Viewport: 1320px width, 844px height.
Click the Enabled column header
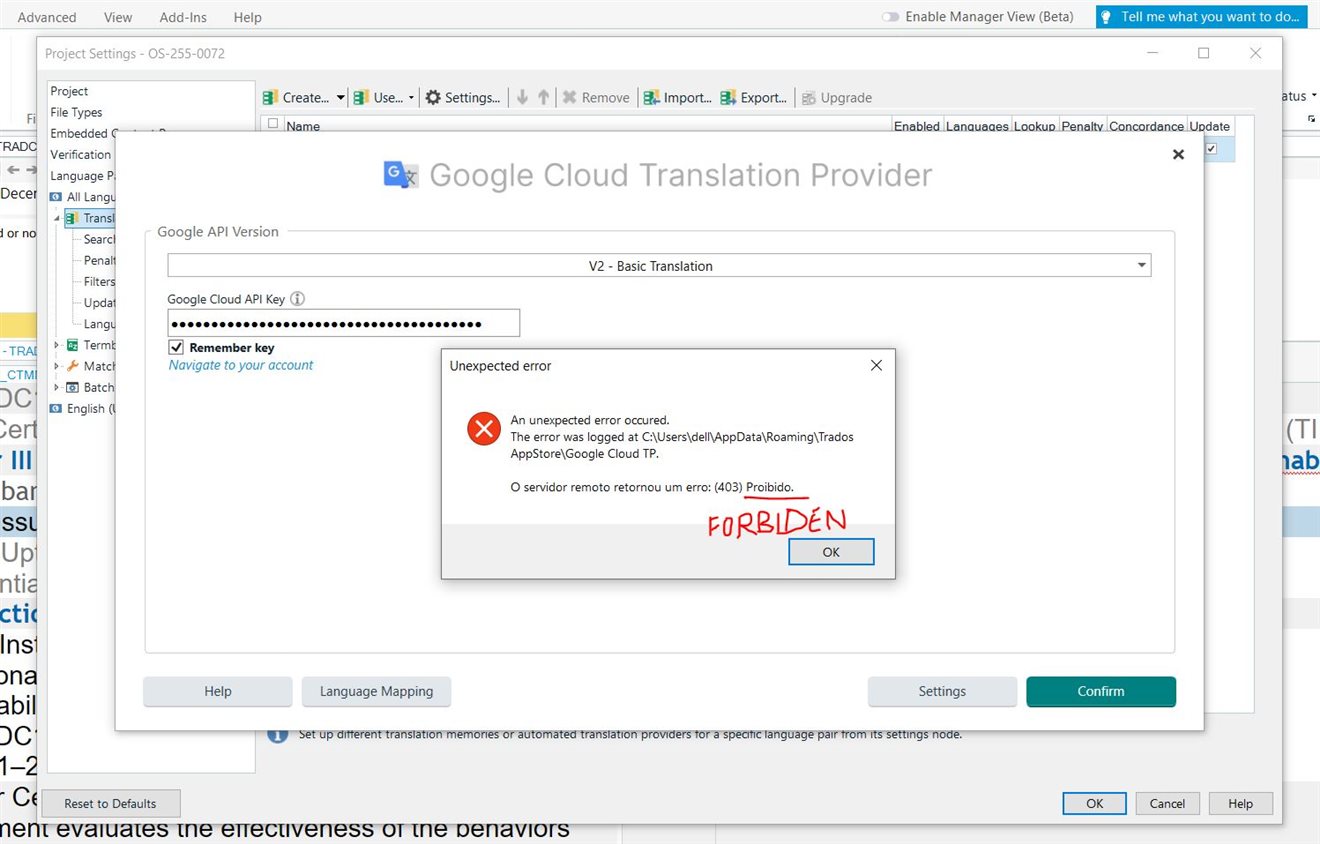[x=916, y=126]
